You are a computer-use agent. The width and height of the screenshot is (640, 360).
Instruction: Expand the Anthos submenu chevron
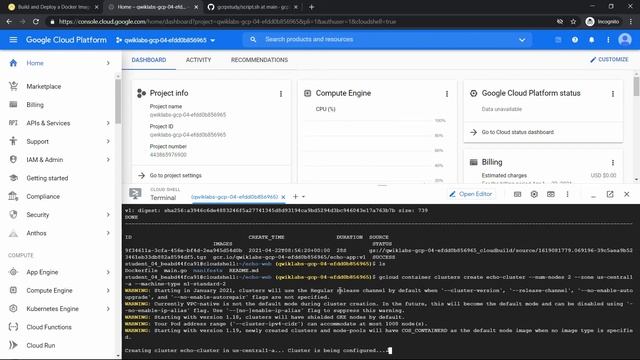[108, 233]
